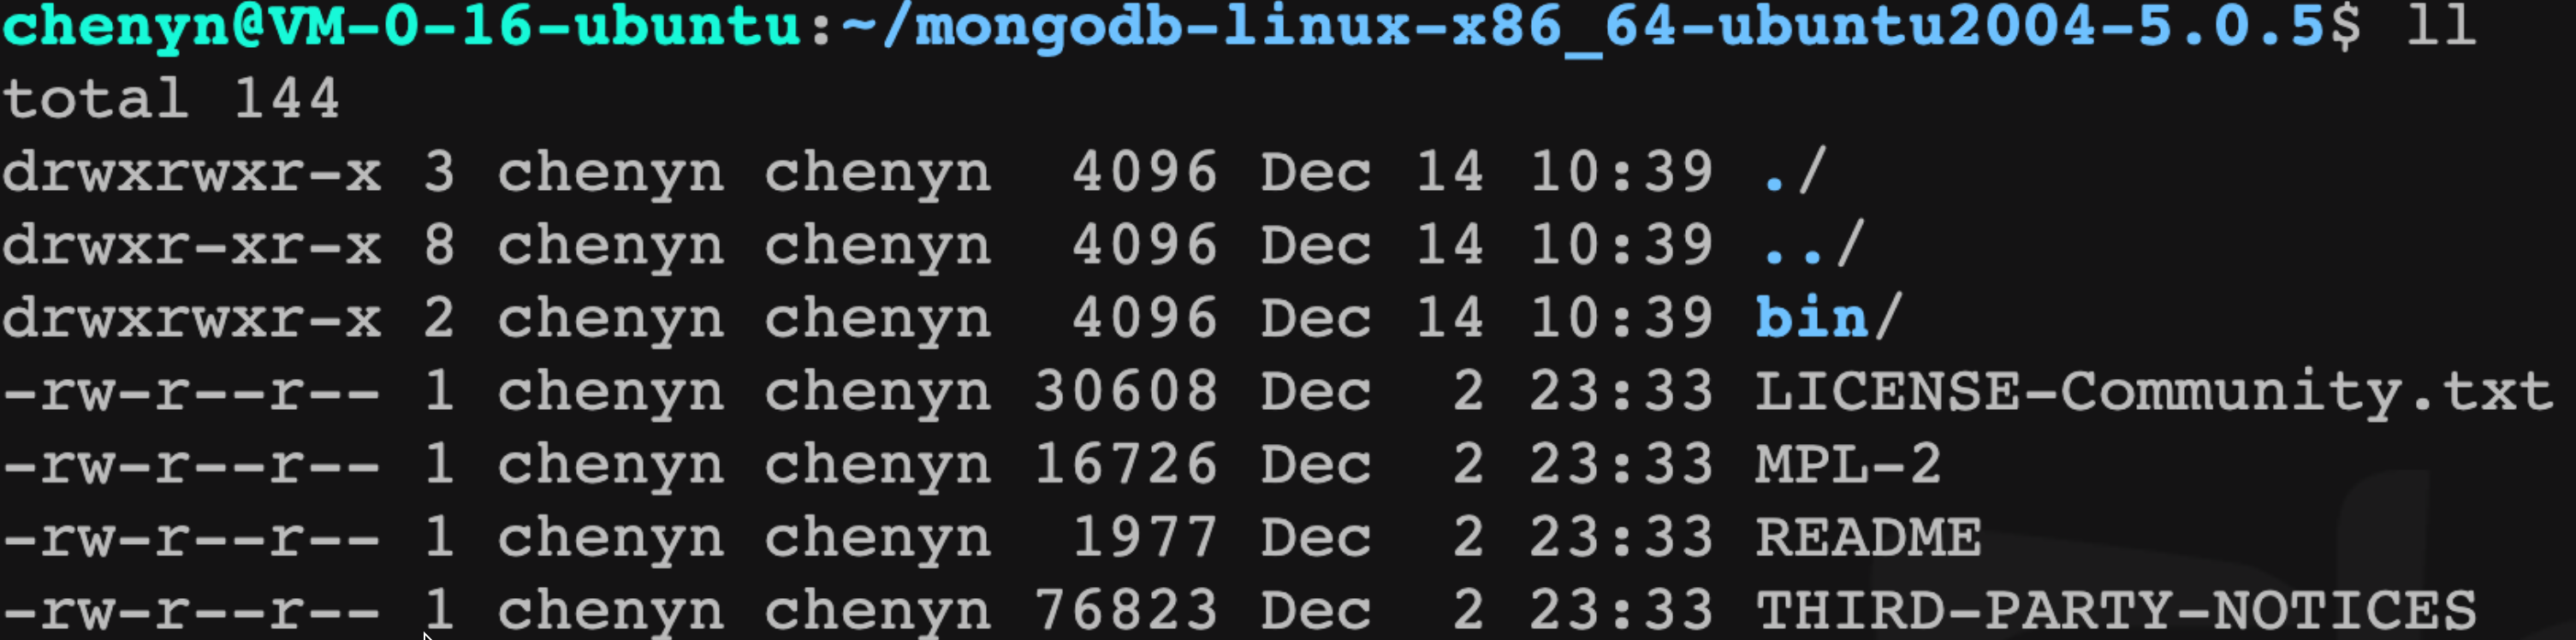This screenshot has width=2576, height=640.
Task: Click the 23:33 timestamp on MPL-2 row
Action: 1621,465
